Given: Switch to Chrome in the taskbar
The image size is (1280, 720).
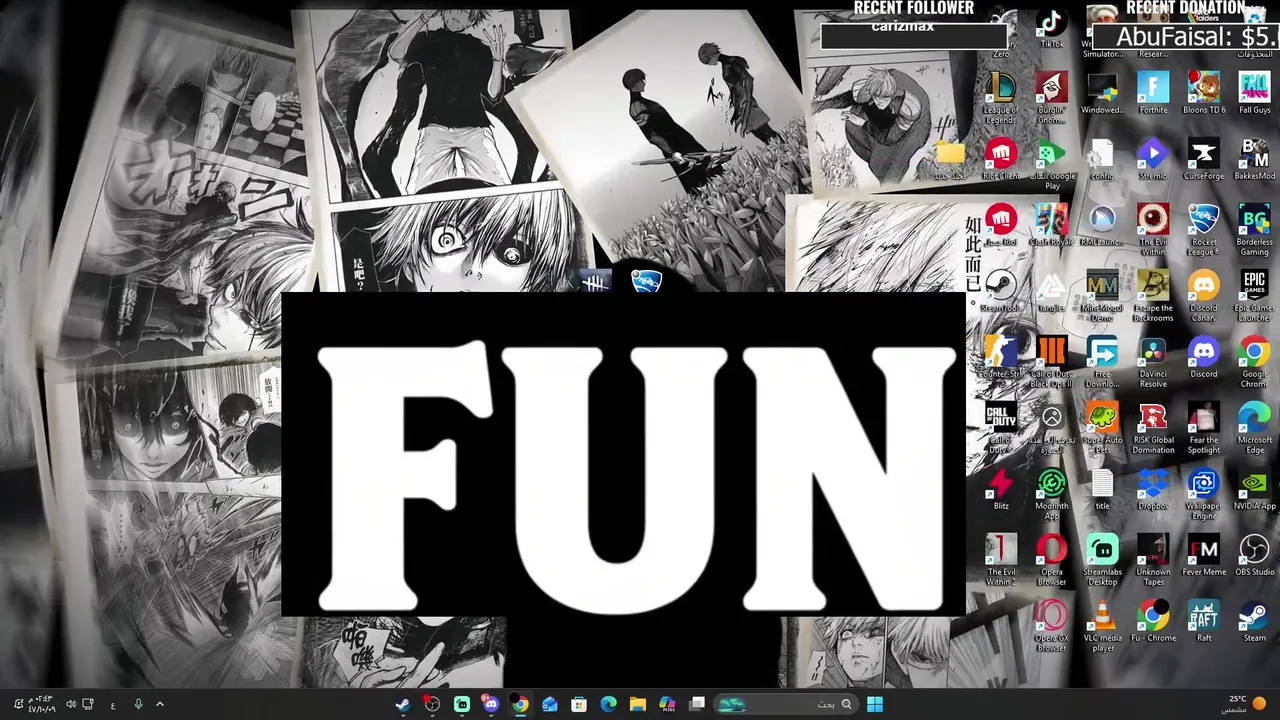Looking at the screenshot, I should (x=520, y=704).
